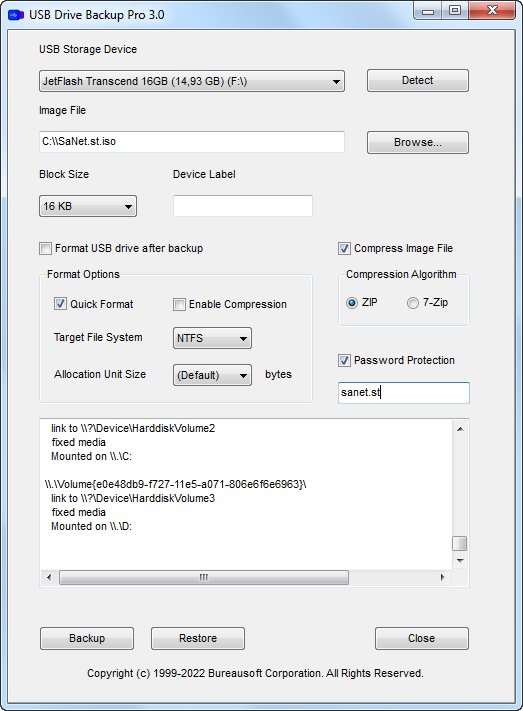Click the password field containing sanet.st
The image size is (523, 711).
(x=404, y=393)
